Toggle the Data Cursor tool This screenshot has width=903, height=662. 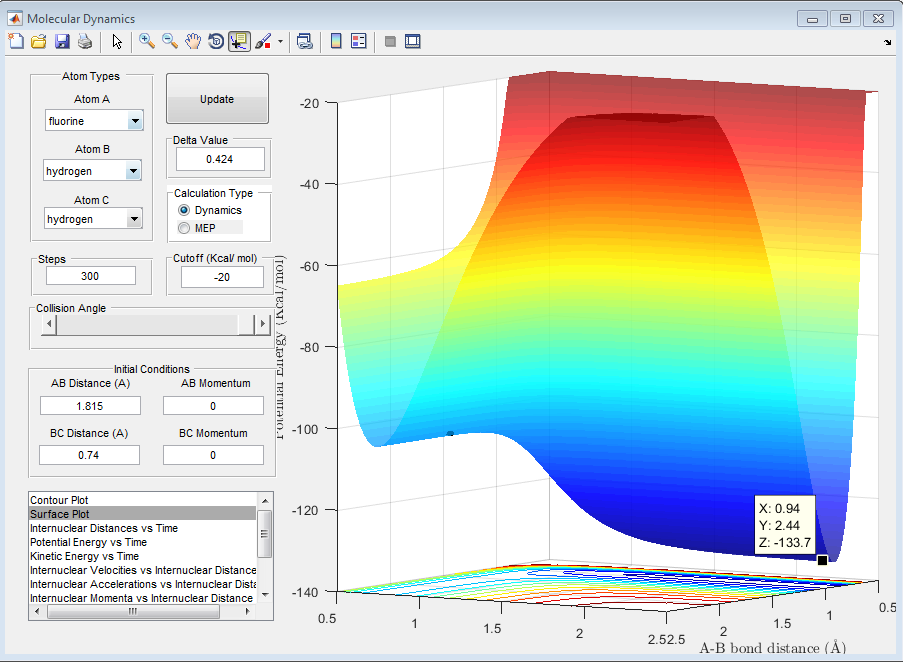239,41
